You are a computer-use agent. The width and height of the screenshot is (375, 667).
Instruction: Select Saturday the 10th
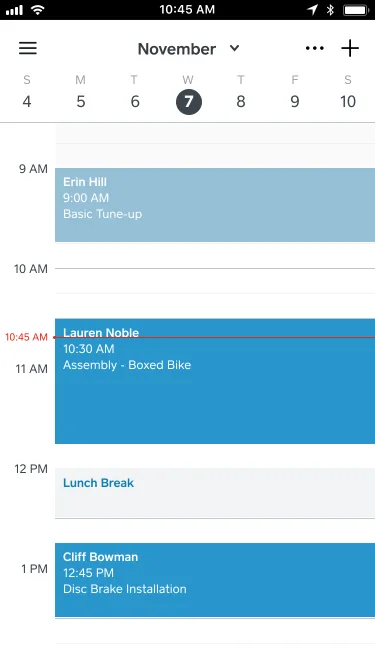tap(348, 94)
